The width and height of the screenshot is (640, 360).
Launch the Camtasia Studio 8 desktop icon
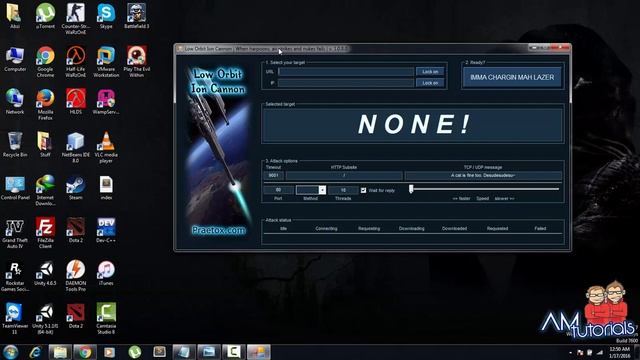[106, 319]
